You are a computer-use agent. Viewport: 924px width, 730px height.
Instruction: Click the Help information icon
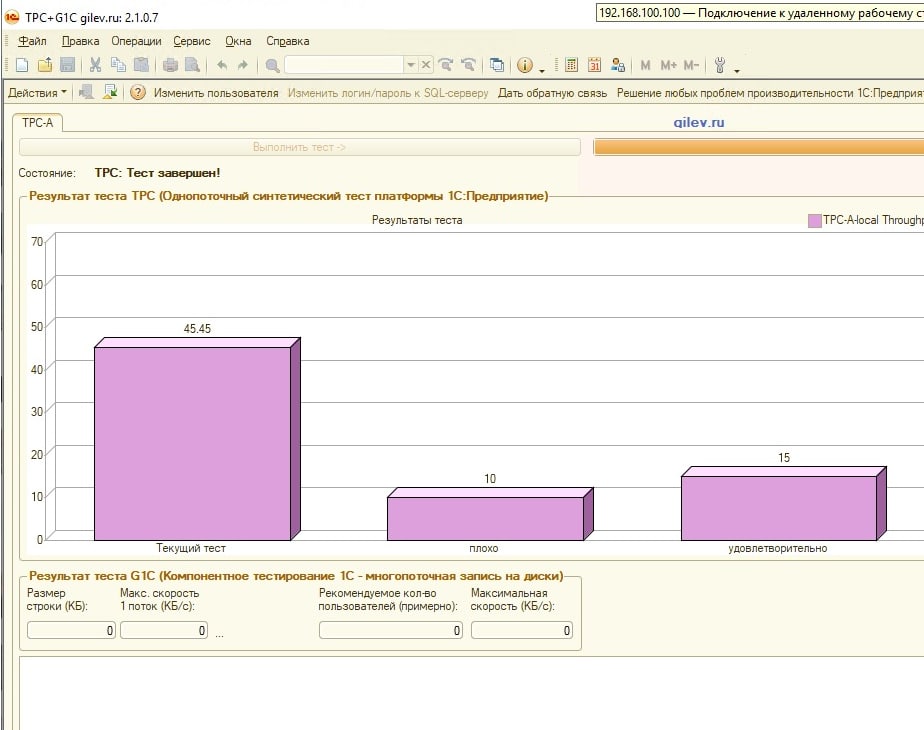coord(524,65)
